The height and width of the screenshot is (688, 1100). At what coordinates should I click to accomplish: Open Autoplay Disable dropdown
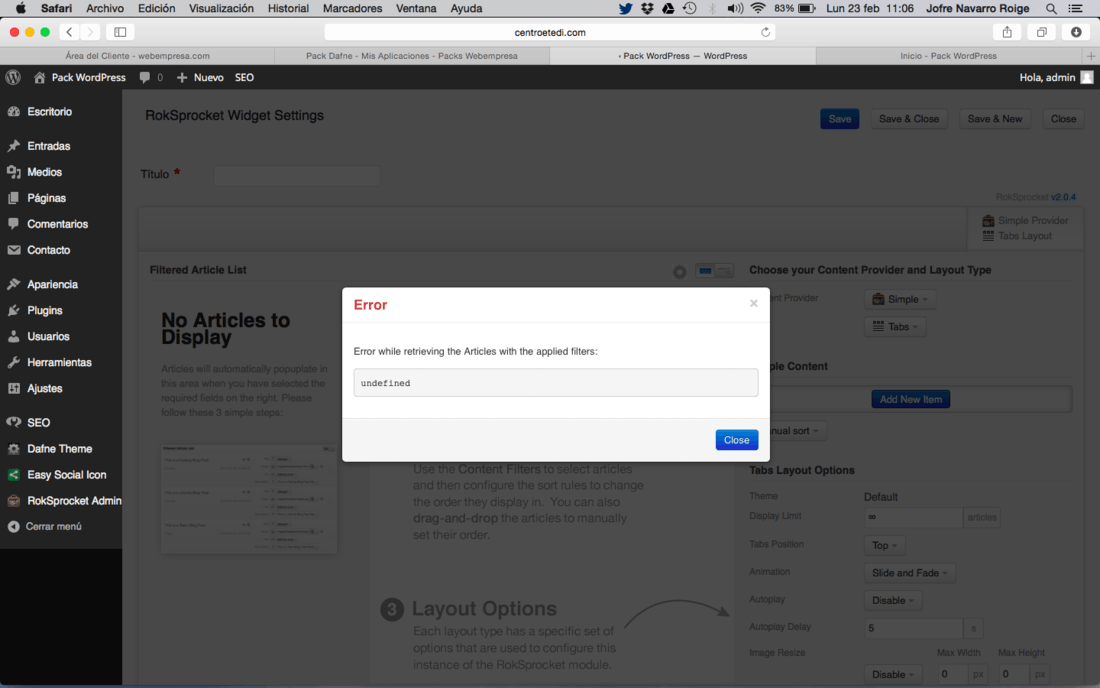coord(892,600)
